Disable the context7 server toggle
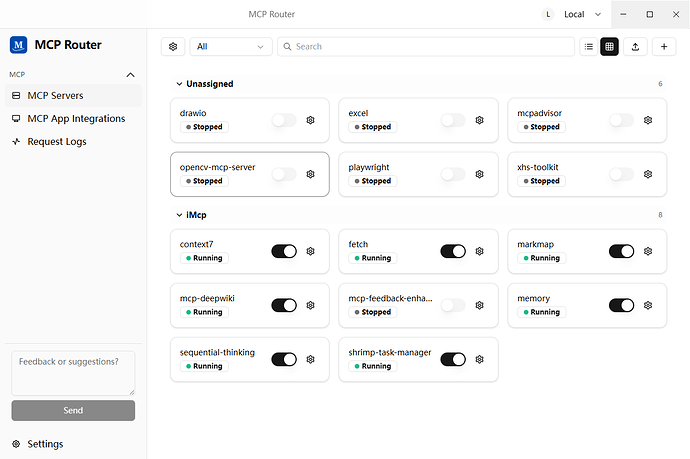The height and width of the screenshot is (459, 690). 284,251
